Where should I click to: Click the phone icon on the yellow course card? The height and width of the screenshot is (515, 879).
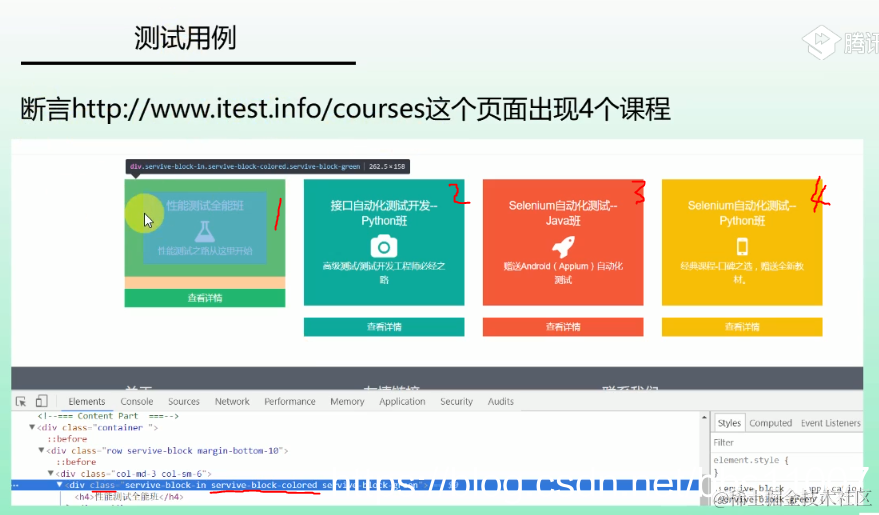point(742,247)
